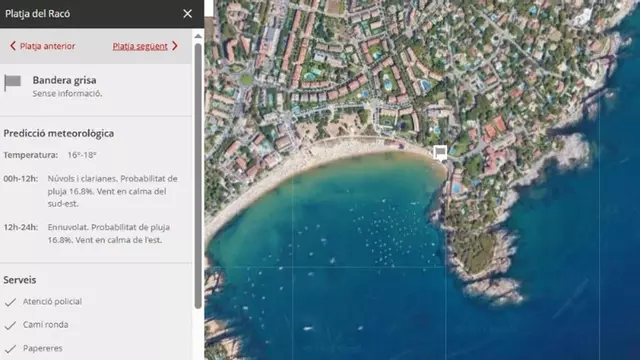The height and width of the screenshot is (360, 640).
Task: Close the Platja del Racó panel
Action: tap(187, 13)
